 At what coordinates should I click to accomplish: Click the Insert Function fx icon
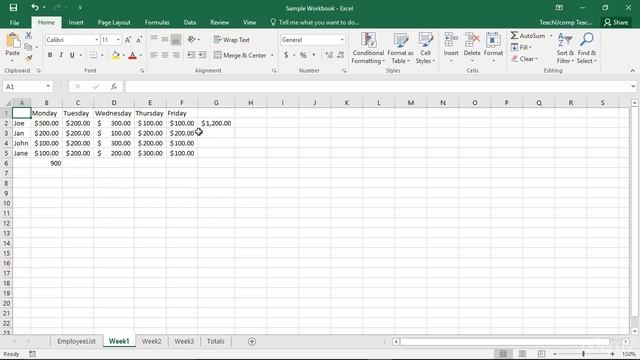[x=114, y=87]
